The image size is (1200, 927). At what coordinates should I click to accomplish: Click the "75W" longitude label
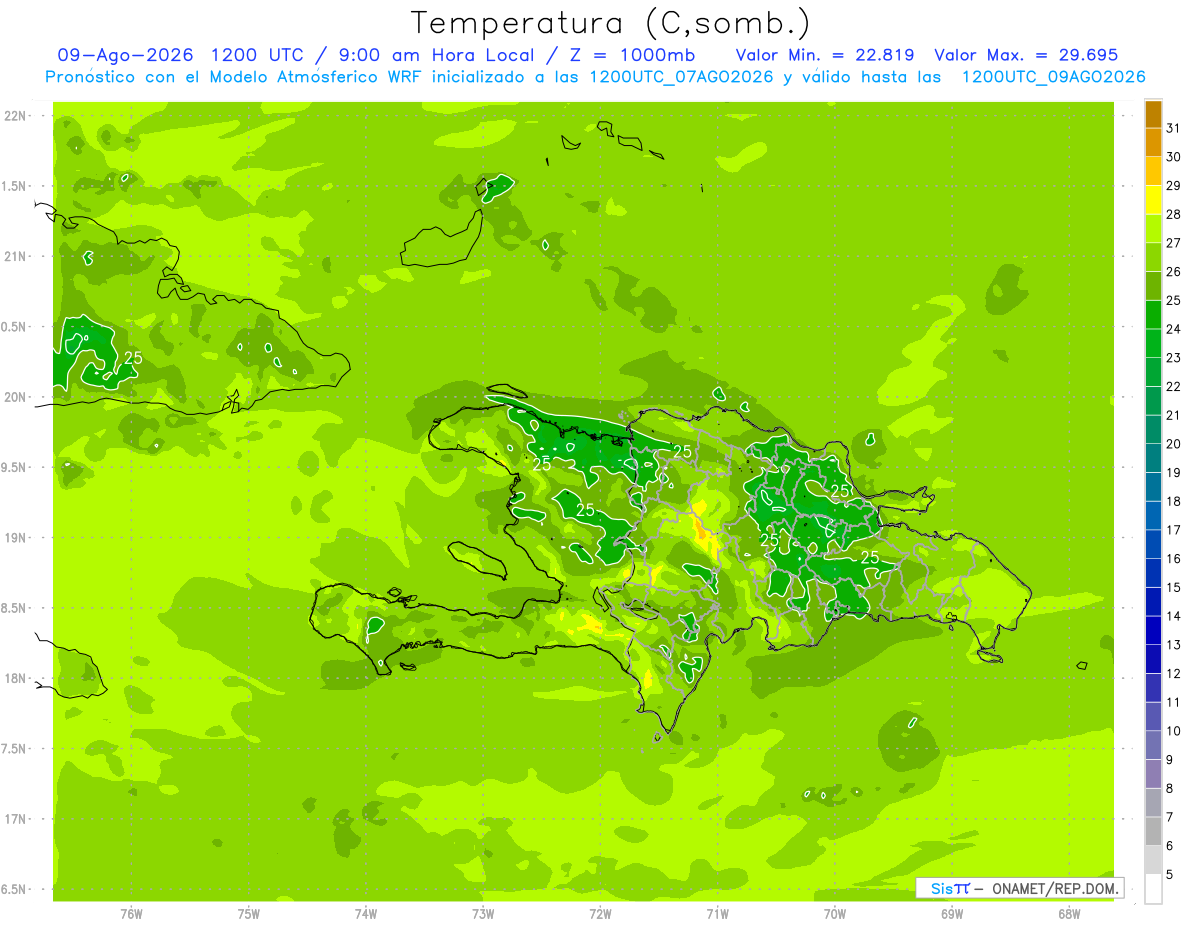249,913
